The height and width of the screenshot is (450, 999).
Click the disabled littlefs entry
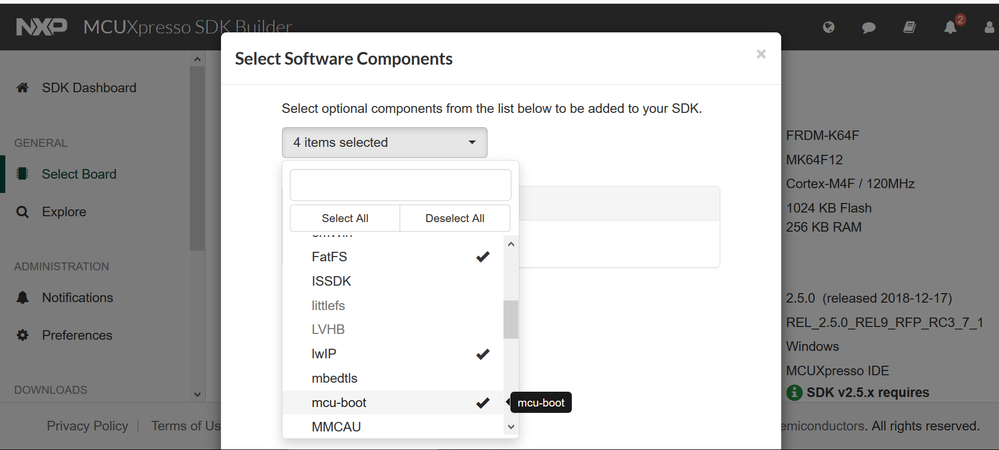[x=393, y=305]
